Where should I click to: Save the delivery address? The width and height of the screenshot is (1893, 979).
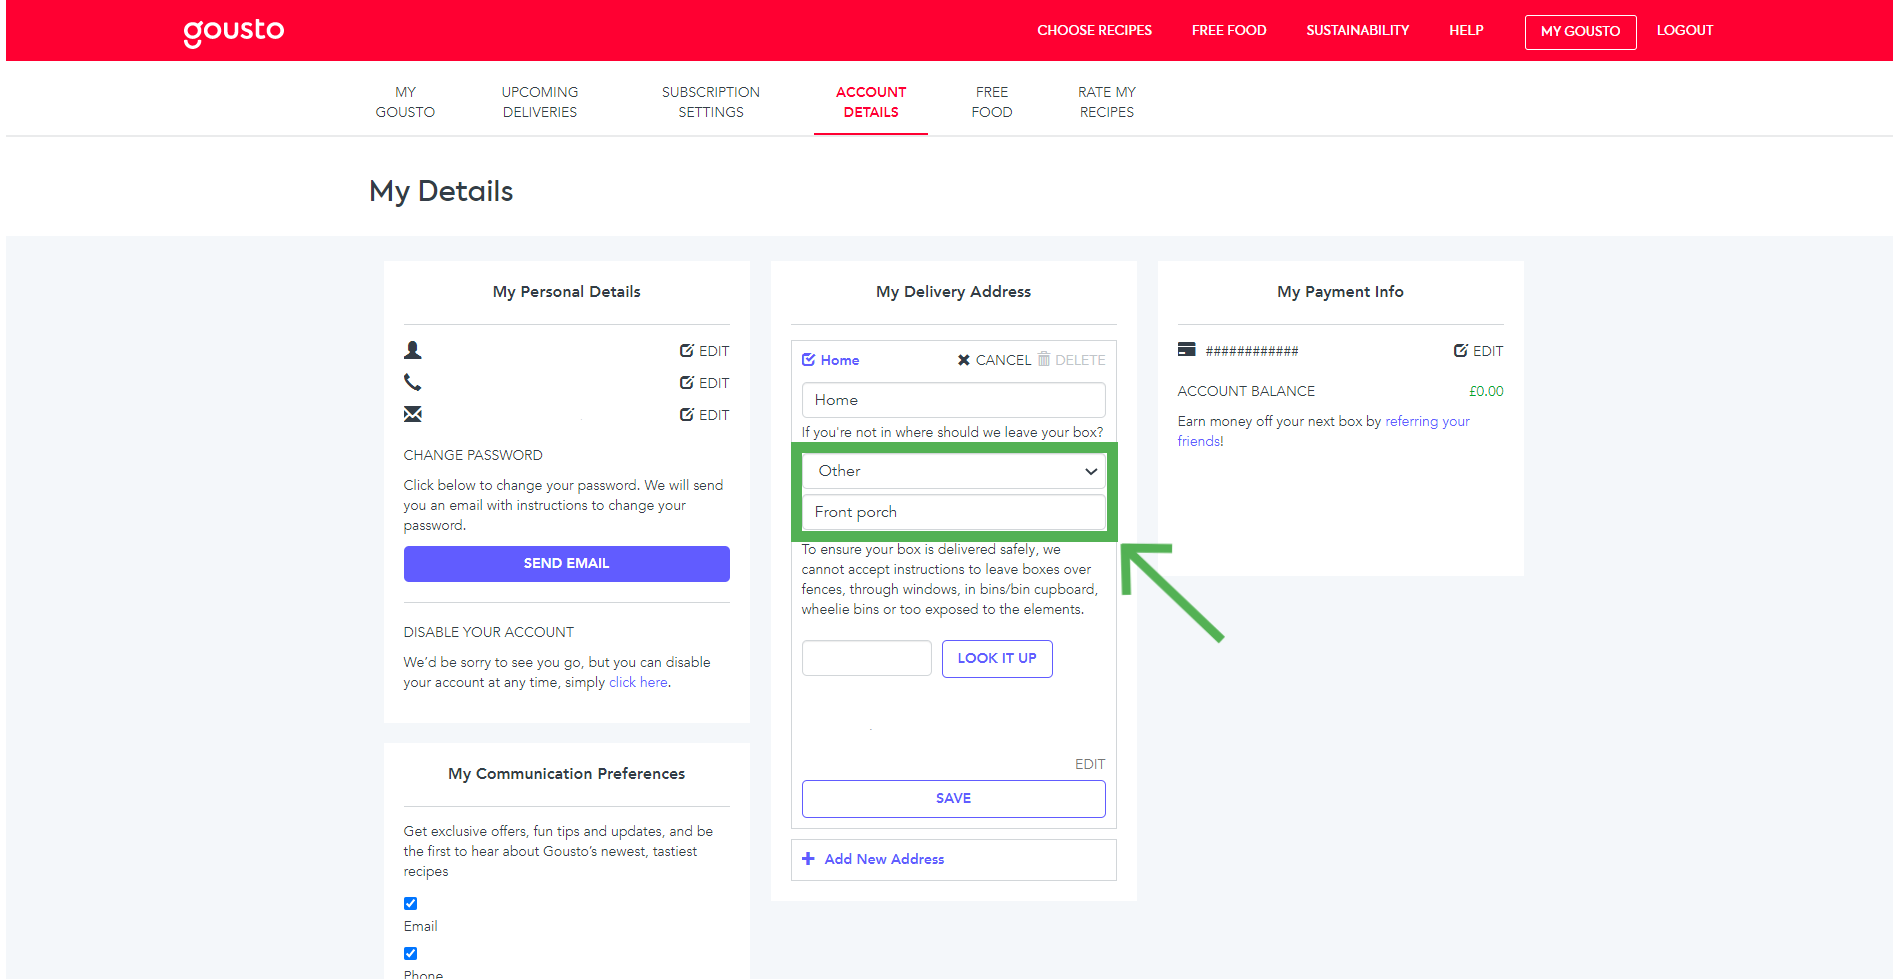point(954,798)
